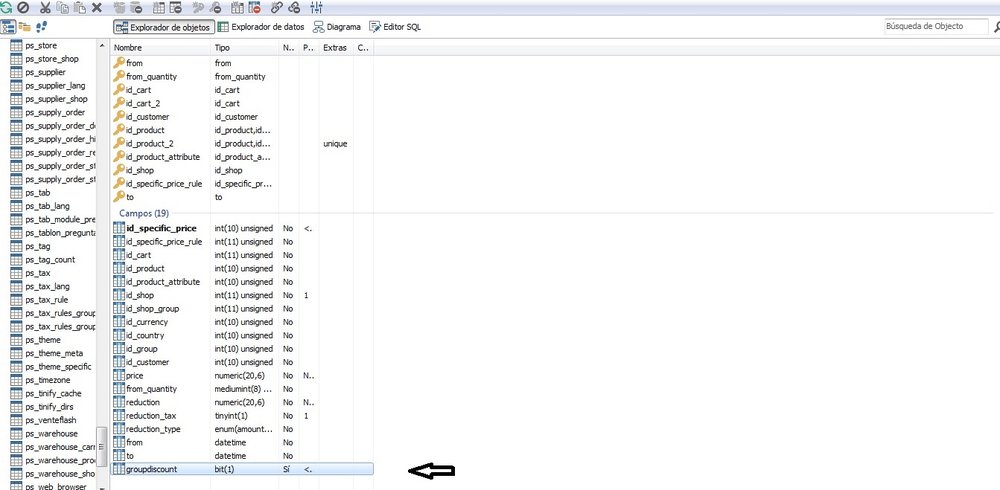
Task: Select ps_tag_count table
Action: pyautogui.click(x=50, y=260)
